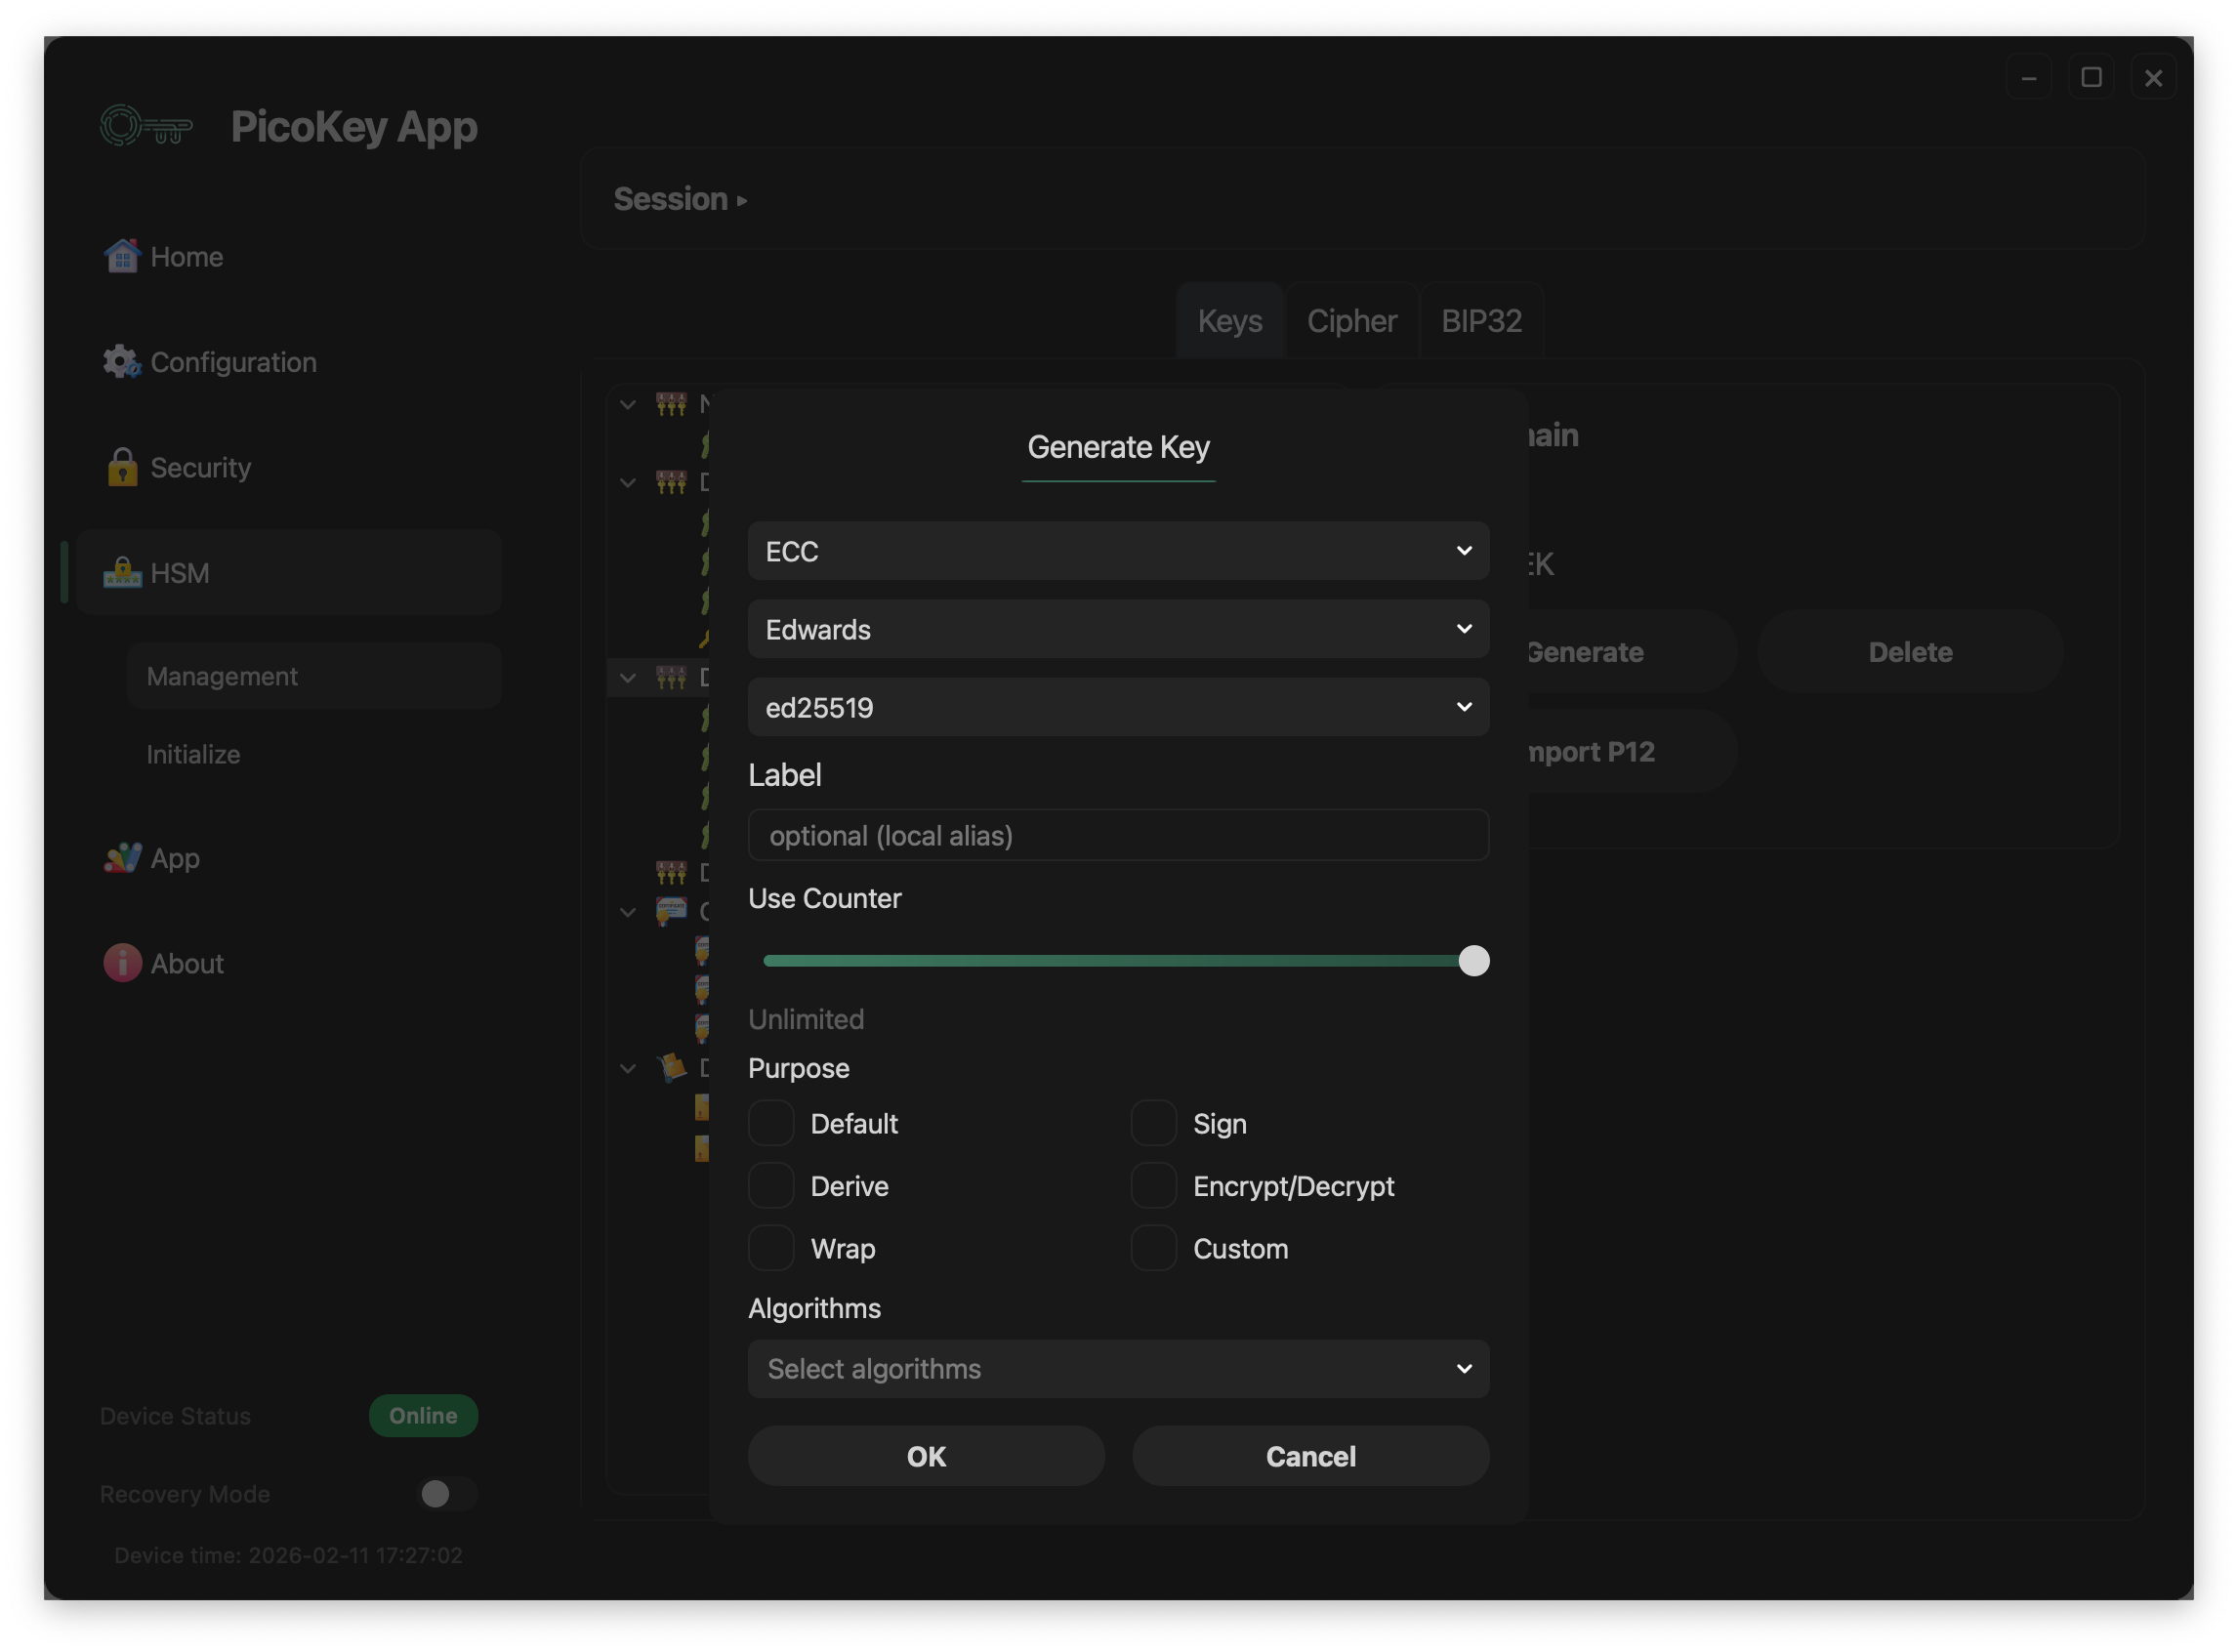The image size is (2238, 1652).
Task: Enable the Derive purpose checkbox
Action: (771, 1186)
